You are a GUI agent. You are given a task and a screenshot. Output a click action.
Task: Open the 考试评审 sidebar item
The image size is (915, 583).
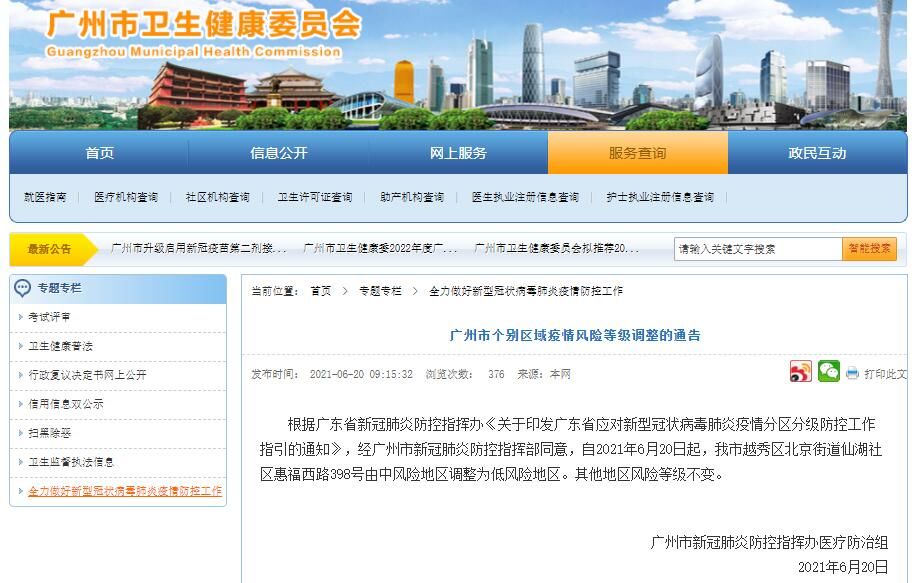pos(49,317)
